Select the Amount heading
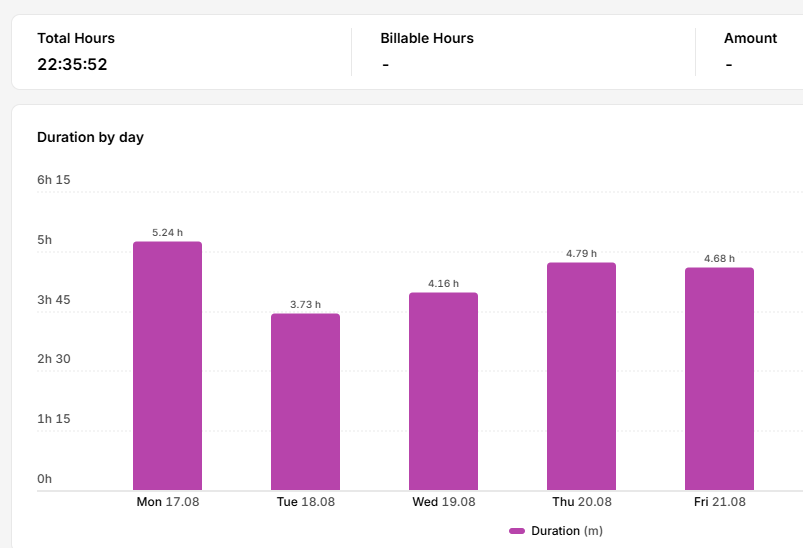 [x=750, y=38]
